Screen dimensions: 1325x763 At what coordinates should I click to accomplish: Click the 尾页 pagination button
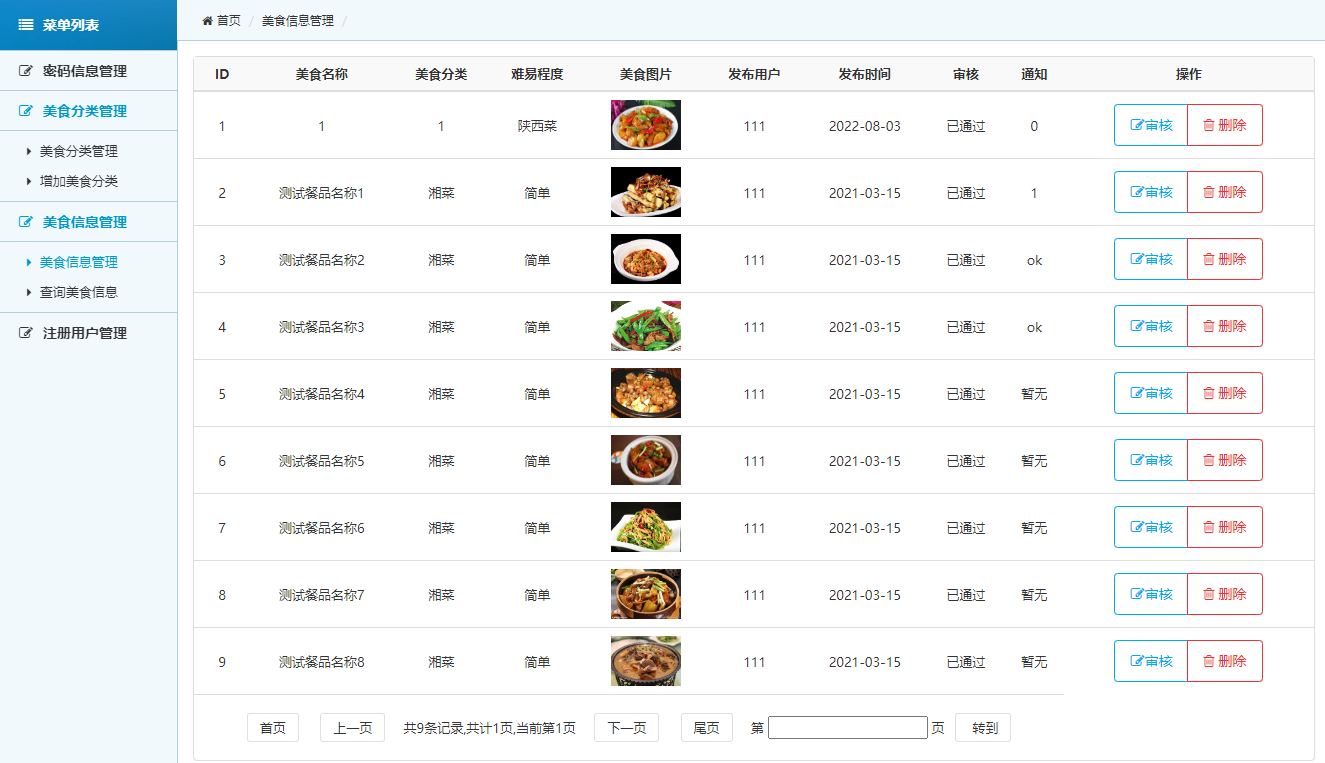(x=706, y=727)
